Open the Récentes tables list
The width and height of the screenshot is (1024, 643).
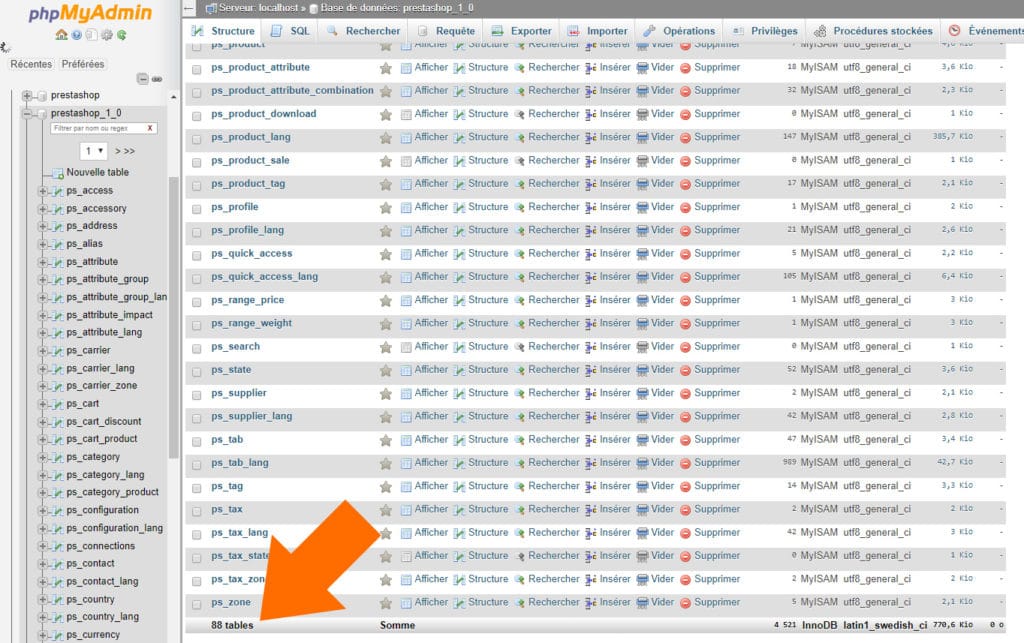31,64
